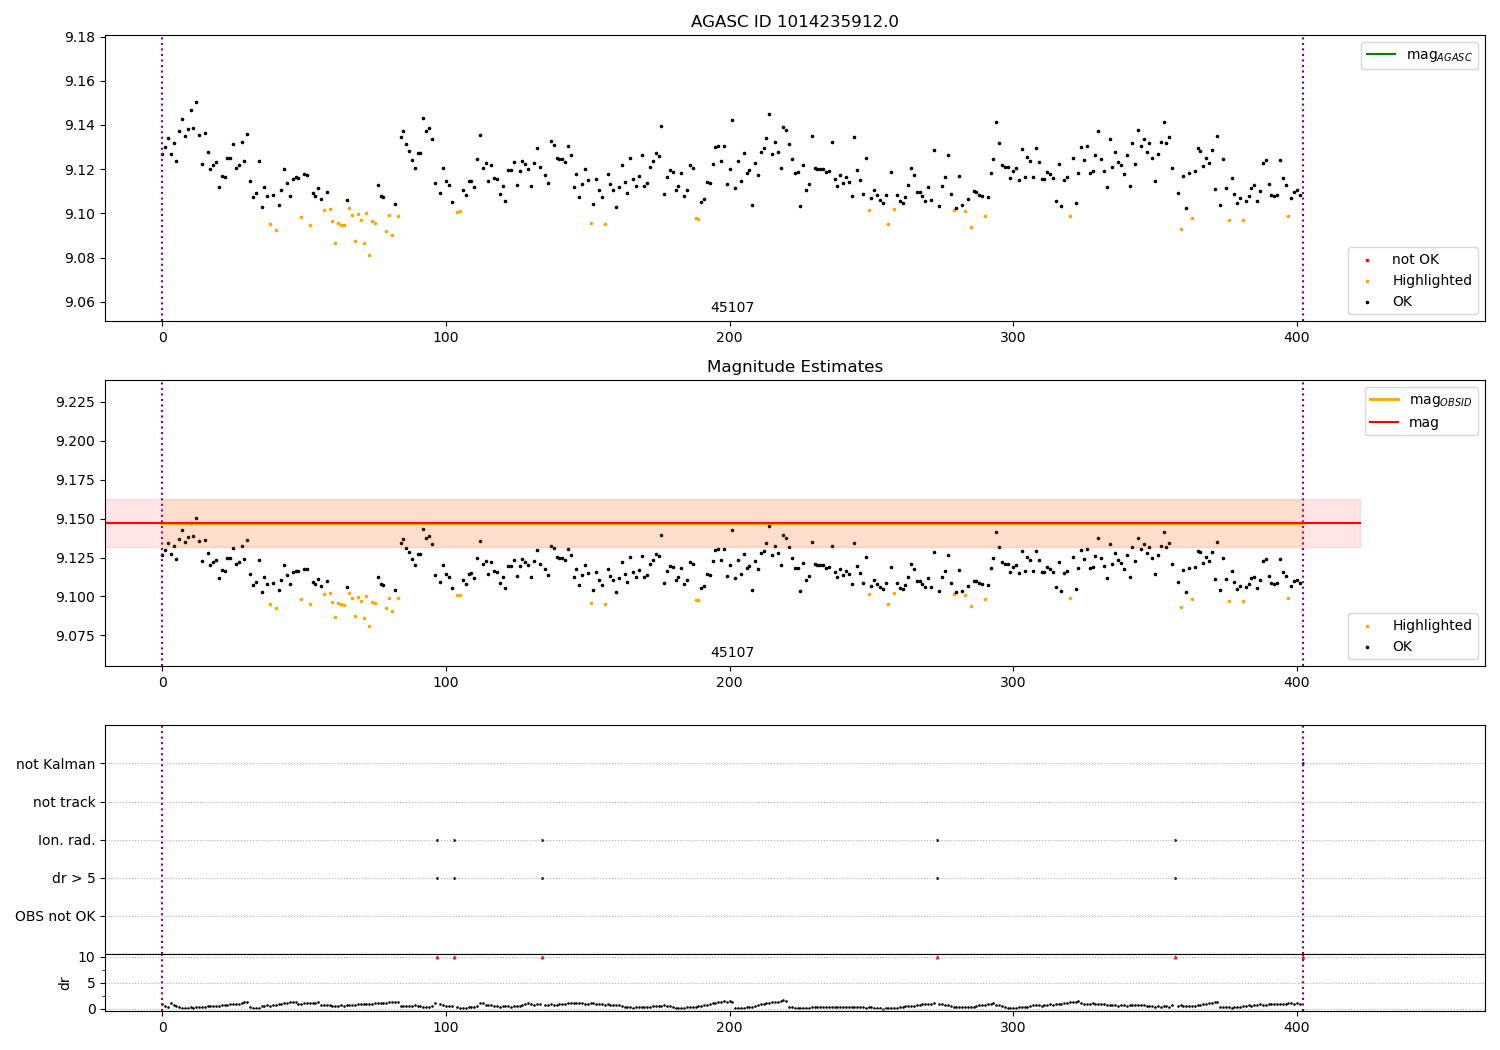Click x-axis tick 100 under Magnitude Estimates plot
This screenshot has height=1050, width=1500.
click(x=446, y=683)
